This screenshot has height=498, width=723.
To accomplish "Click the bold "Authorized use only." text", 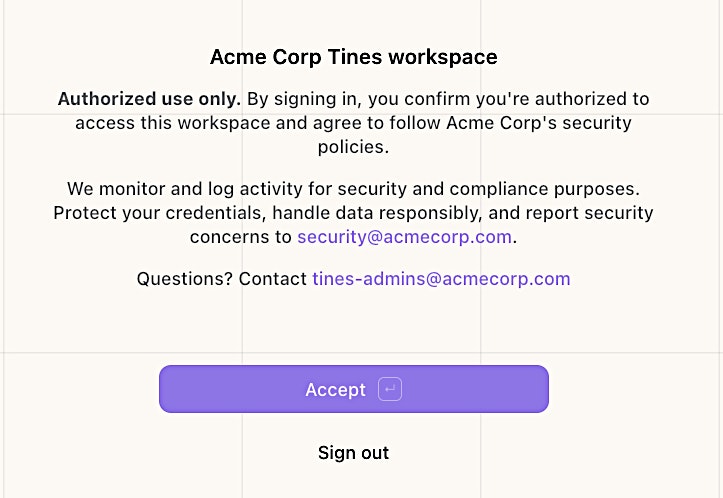I will point(149,99).
